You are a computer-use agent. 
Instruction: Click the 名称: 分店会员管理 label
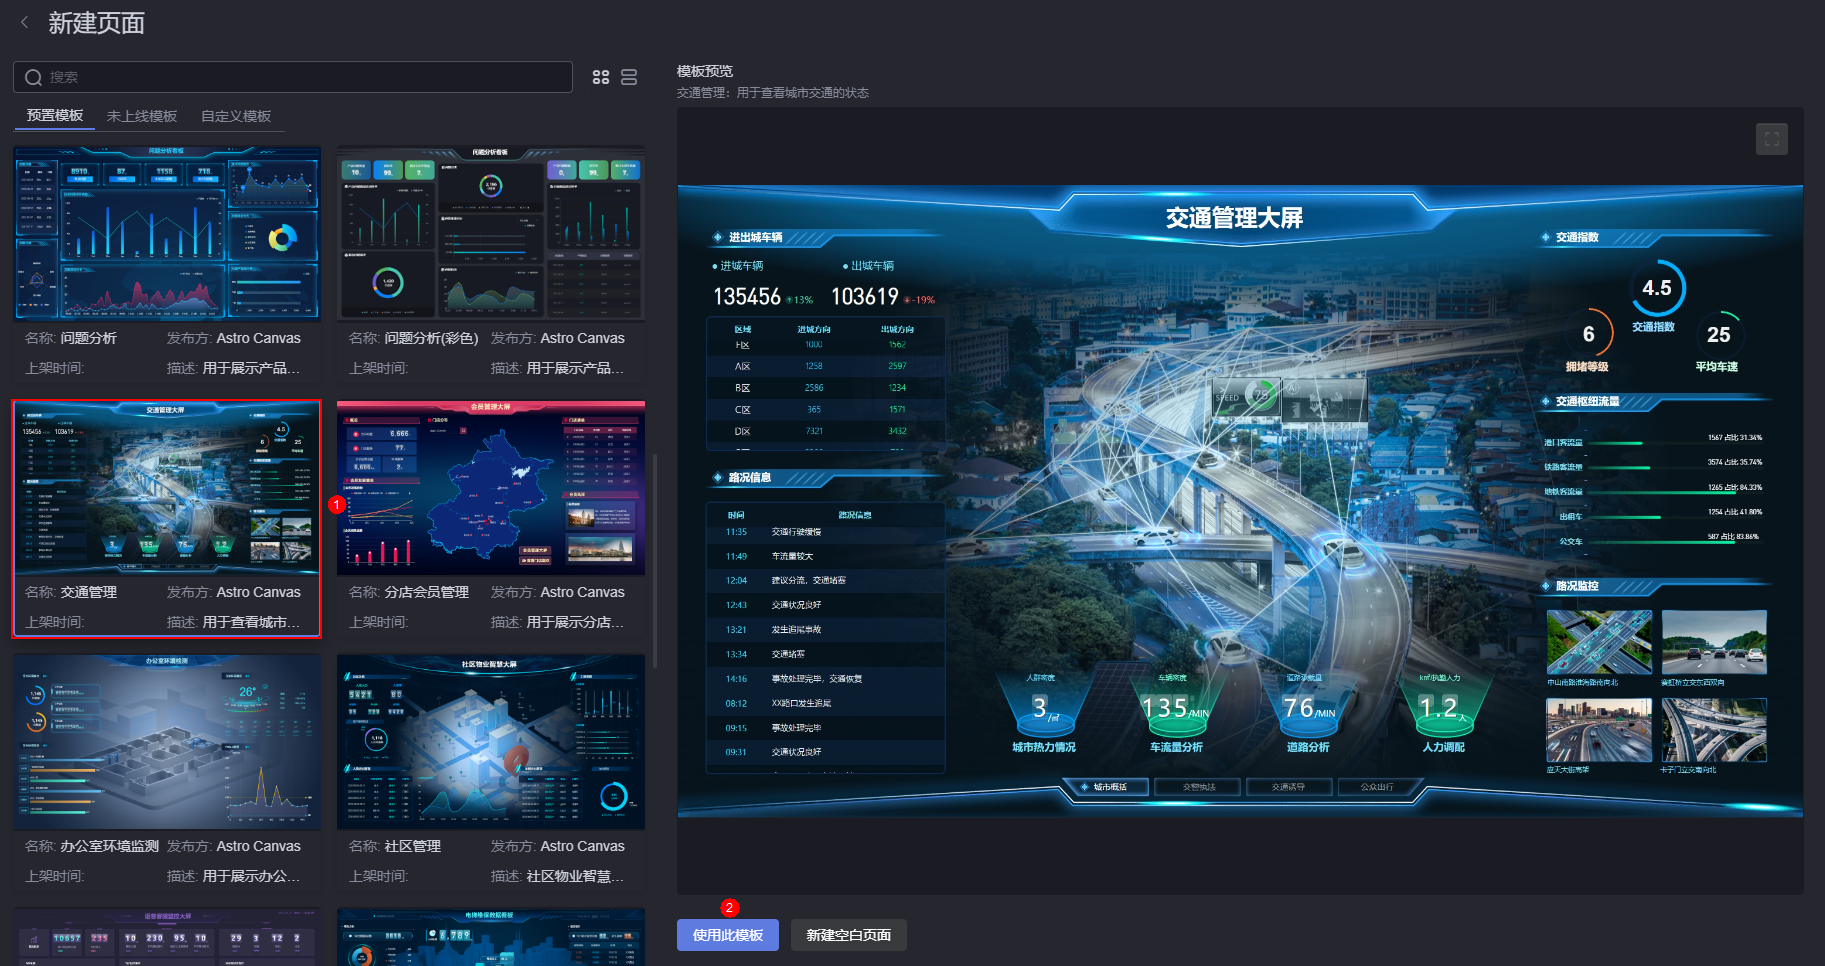(x=409, y=592)
